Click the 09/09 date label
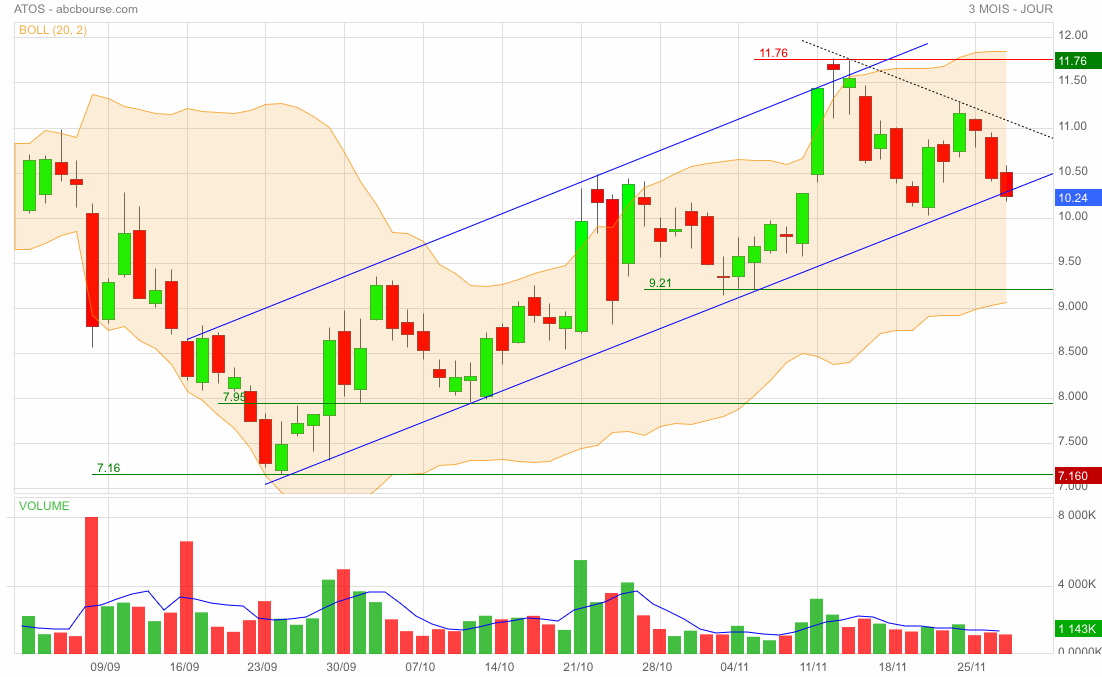 (x=105, y=667)
